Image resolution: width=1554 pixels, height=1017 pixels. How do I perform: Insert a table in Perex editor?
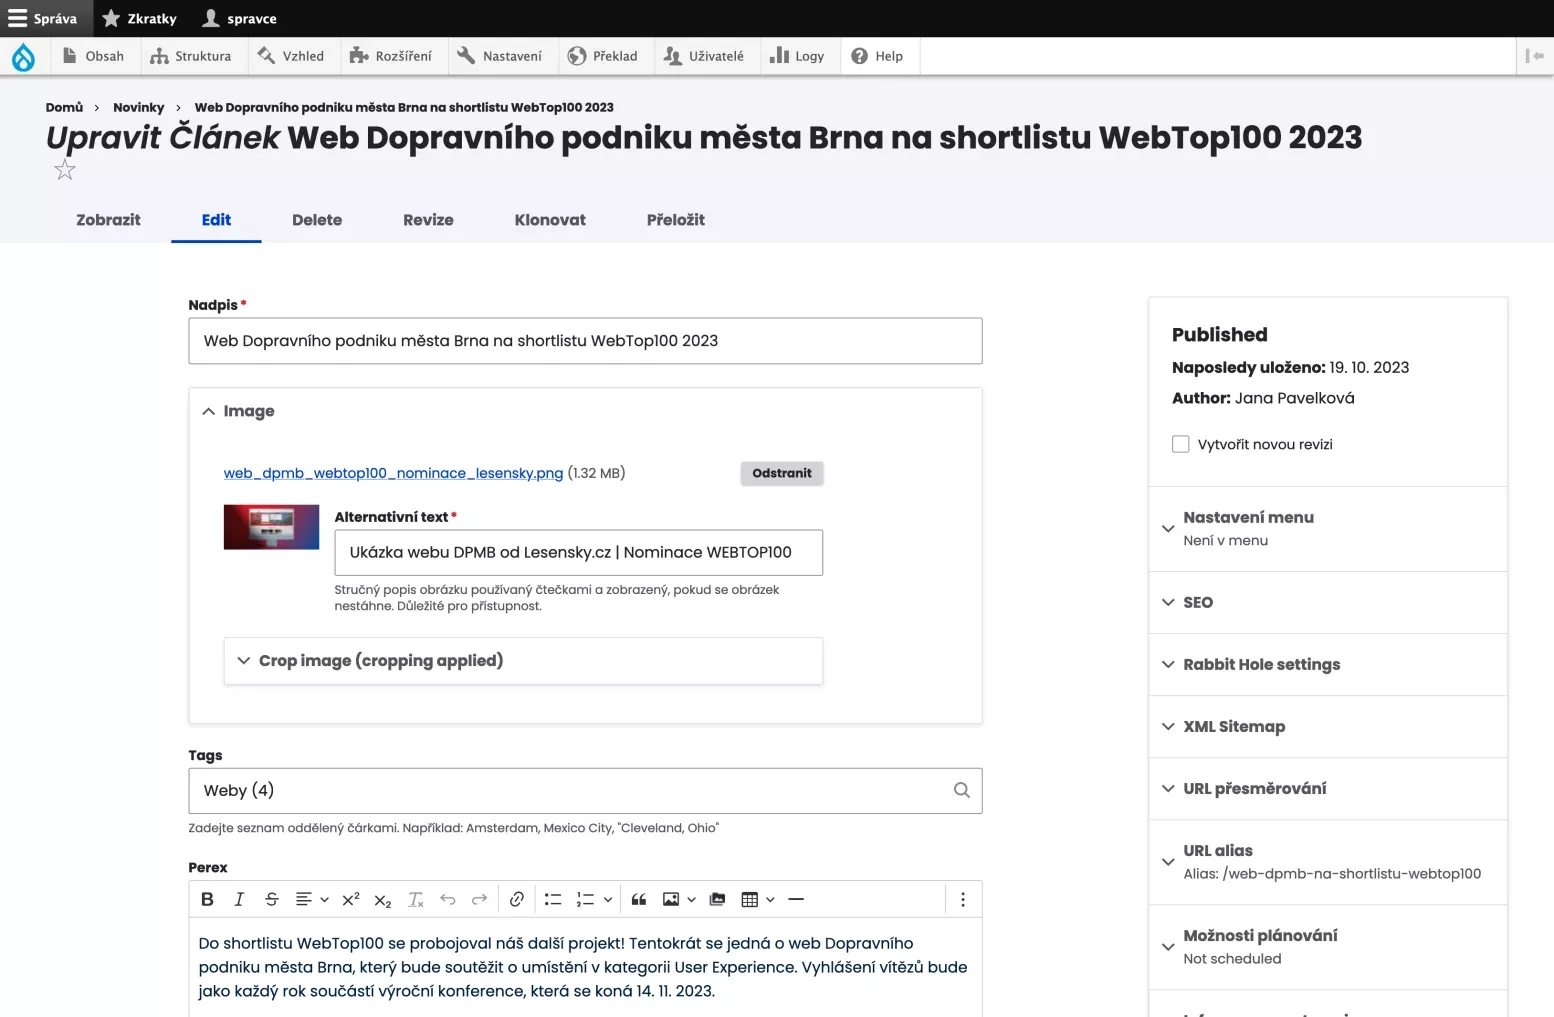tap(750, 899)
